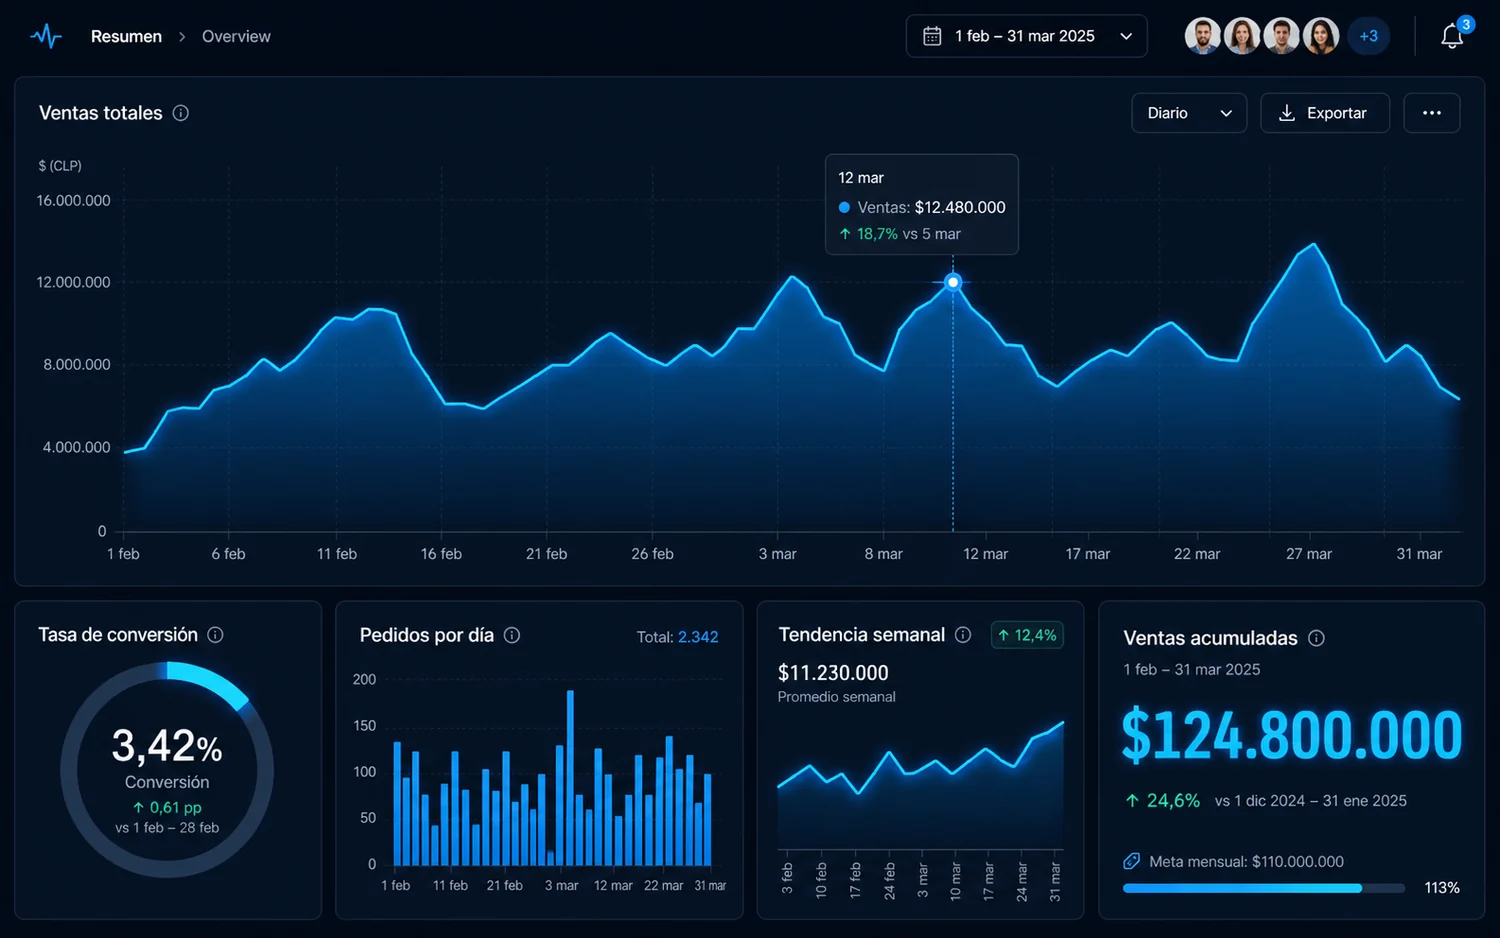Click the notification badge showing 3
Screen dimensions: 1500x938
tap(1466, 25)
